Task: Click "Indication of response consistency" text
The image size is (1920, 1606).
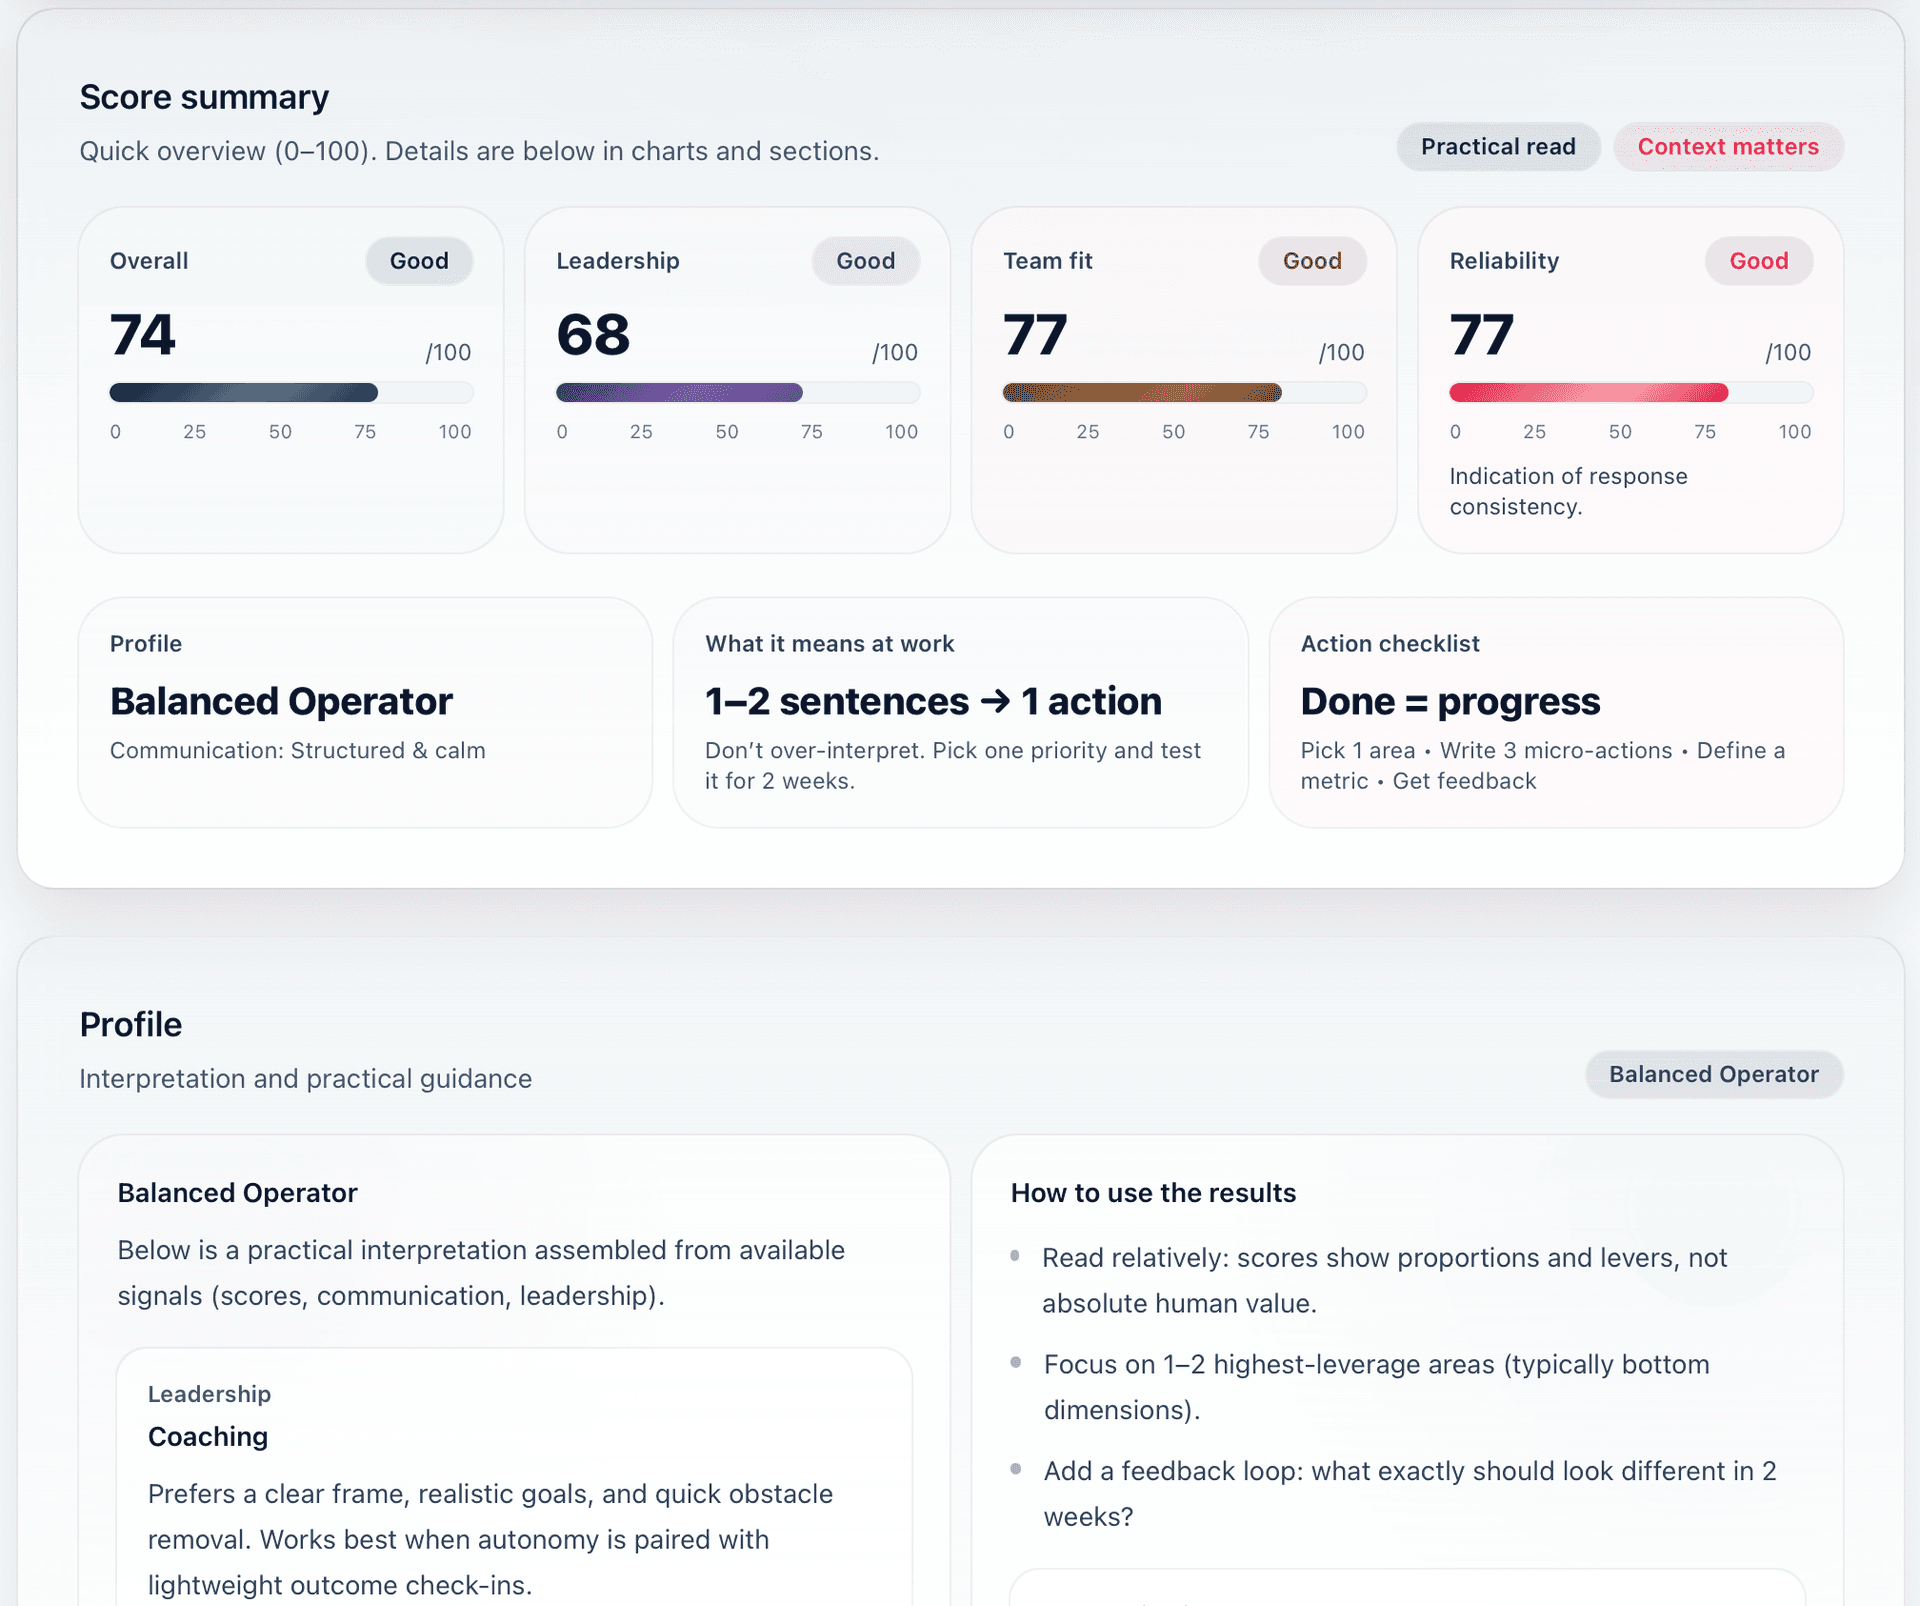Action: pos(1568,491)
